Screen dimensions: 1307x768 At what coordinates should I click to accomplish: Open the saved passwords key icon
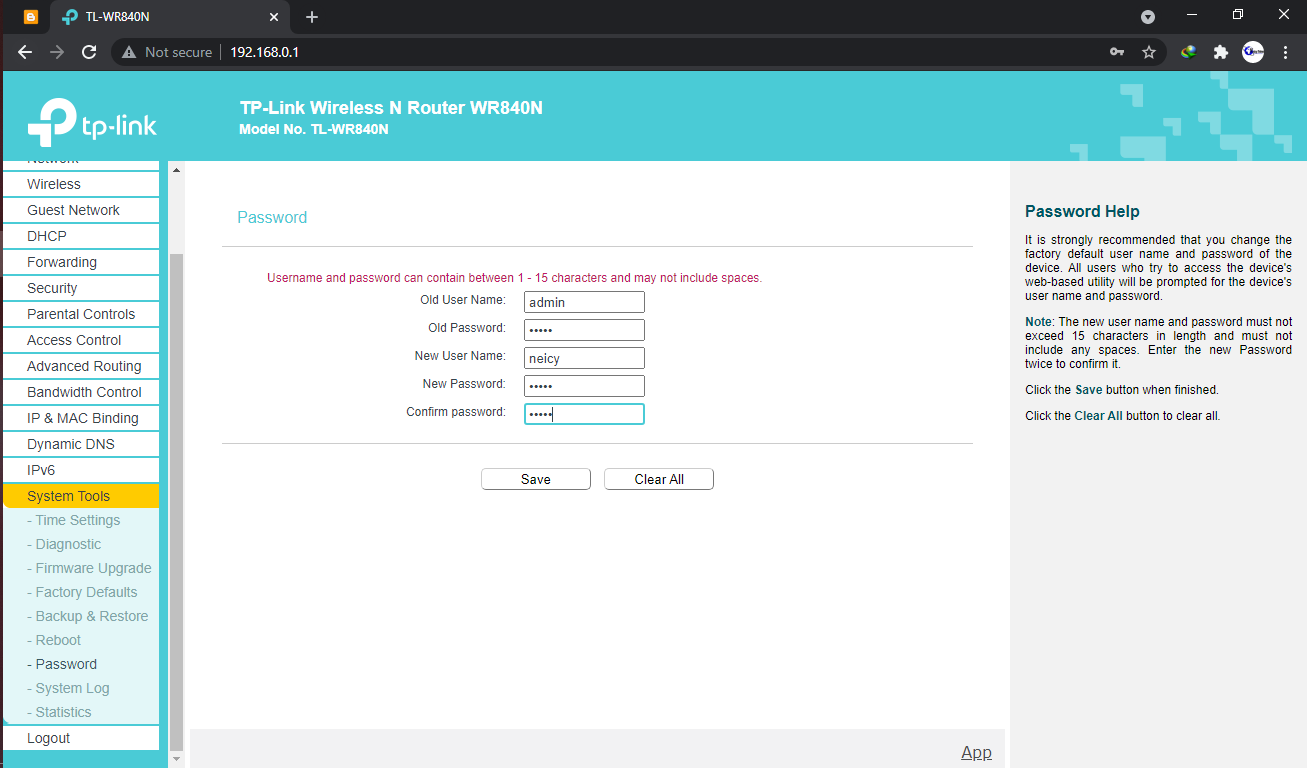coord(1117,52)
